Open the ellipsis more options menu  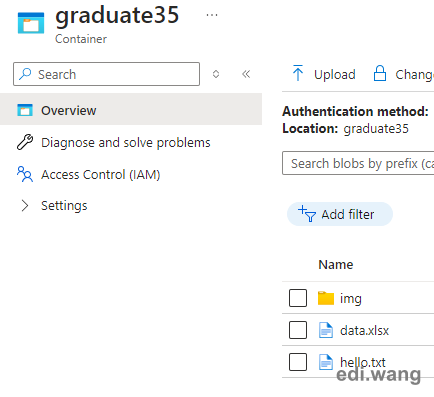(212, 15)
